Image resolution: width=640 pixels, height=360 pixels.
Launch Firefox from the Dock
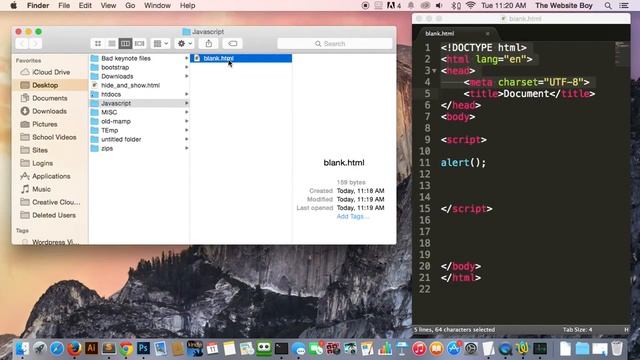74,349
